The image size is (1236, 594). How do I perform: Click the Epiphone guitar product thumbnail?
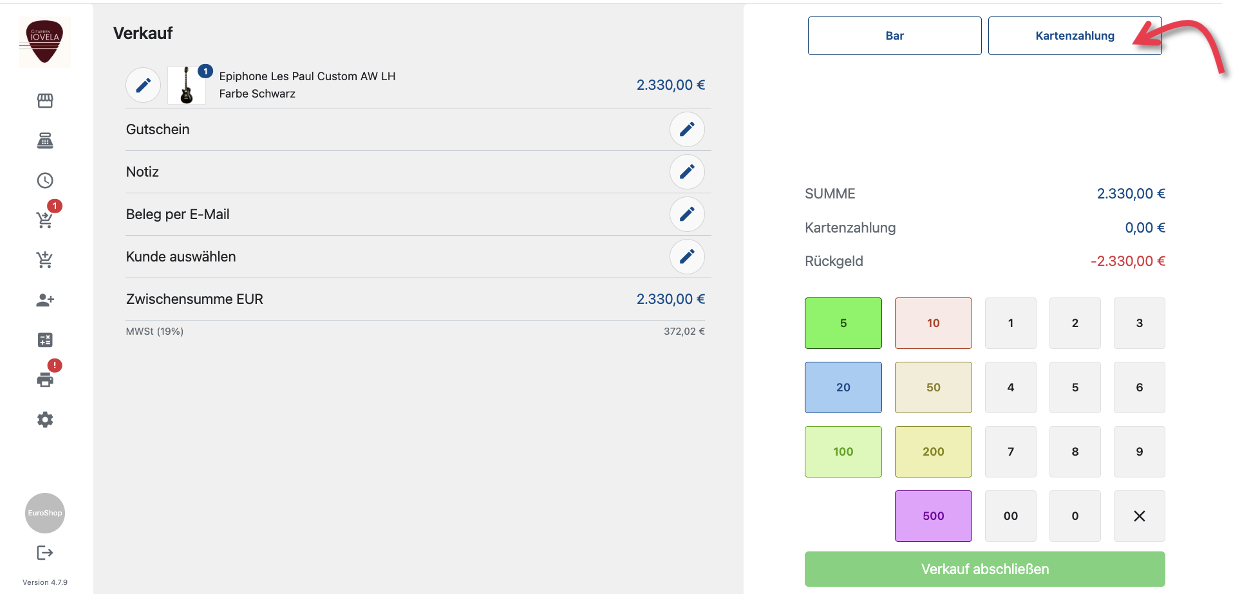point(186,86)
